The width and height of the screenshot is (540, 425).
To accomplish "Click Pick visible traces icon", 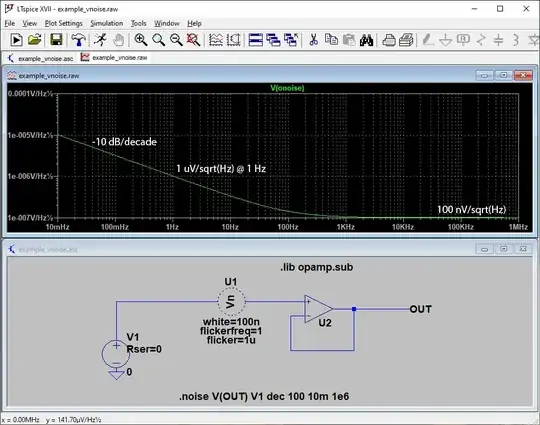I will tap(216, 40).
